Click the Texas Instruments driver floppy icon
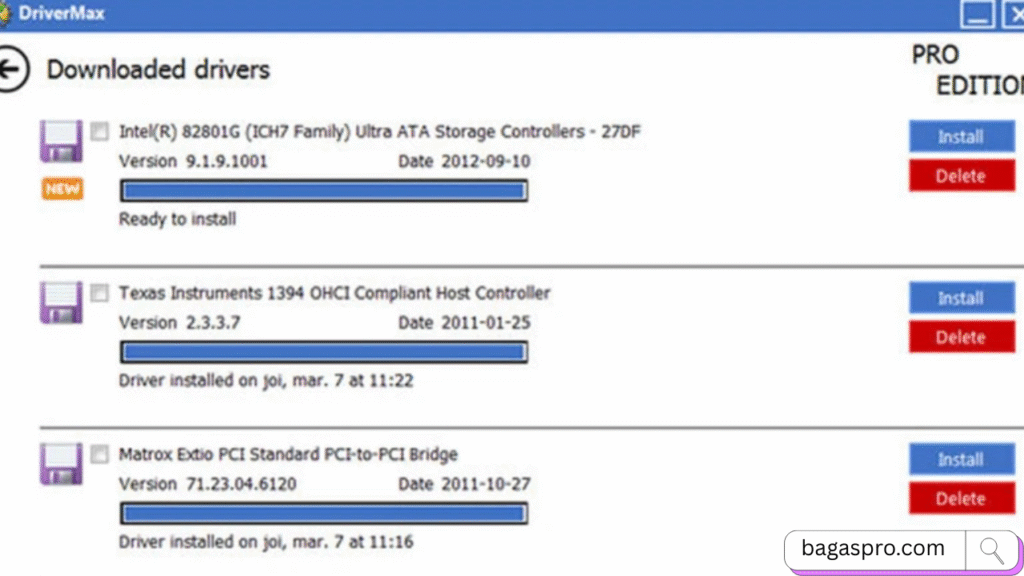Screen dimensions: 1024x576 coord(60,302)
